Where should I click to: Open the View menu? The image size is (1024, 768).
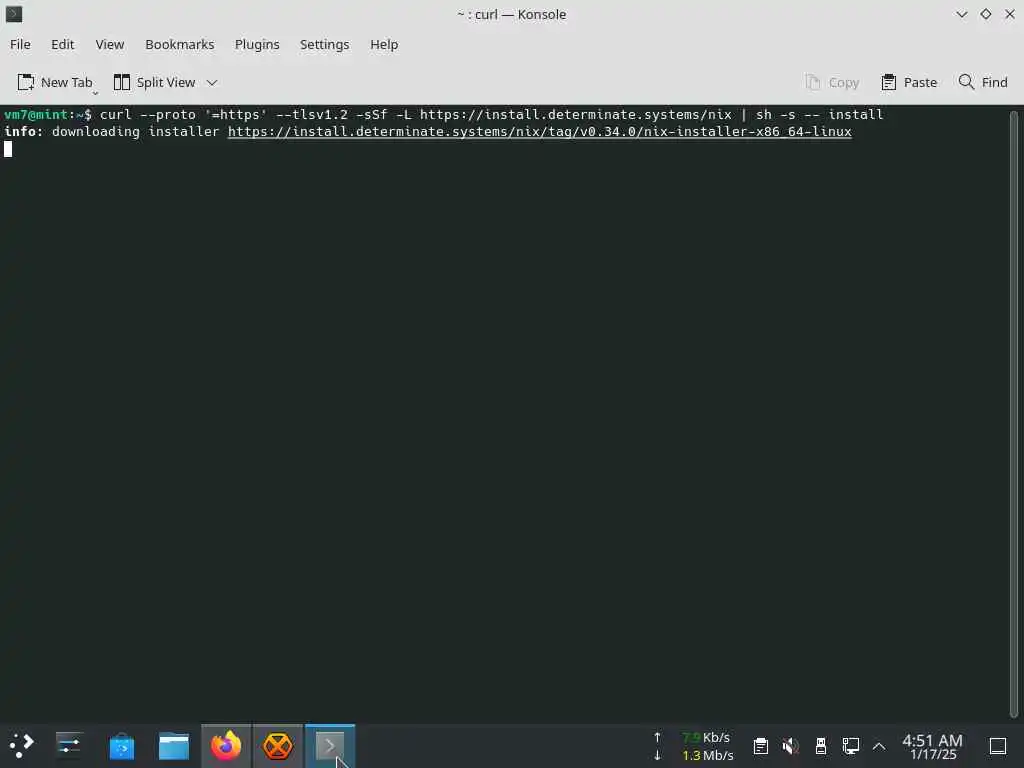coord(110,44)
